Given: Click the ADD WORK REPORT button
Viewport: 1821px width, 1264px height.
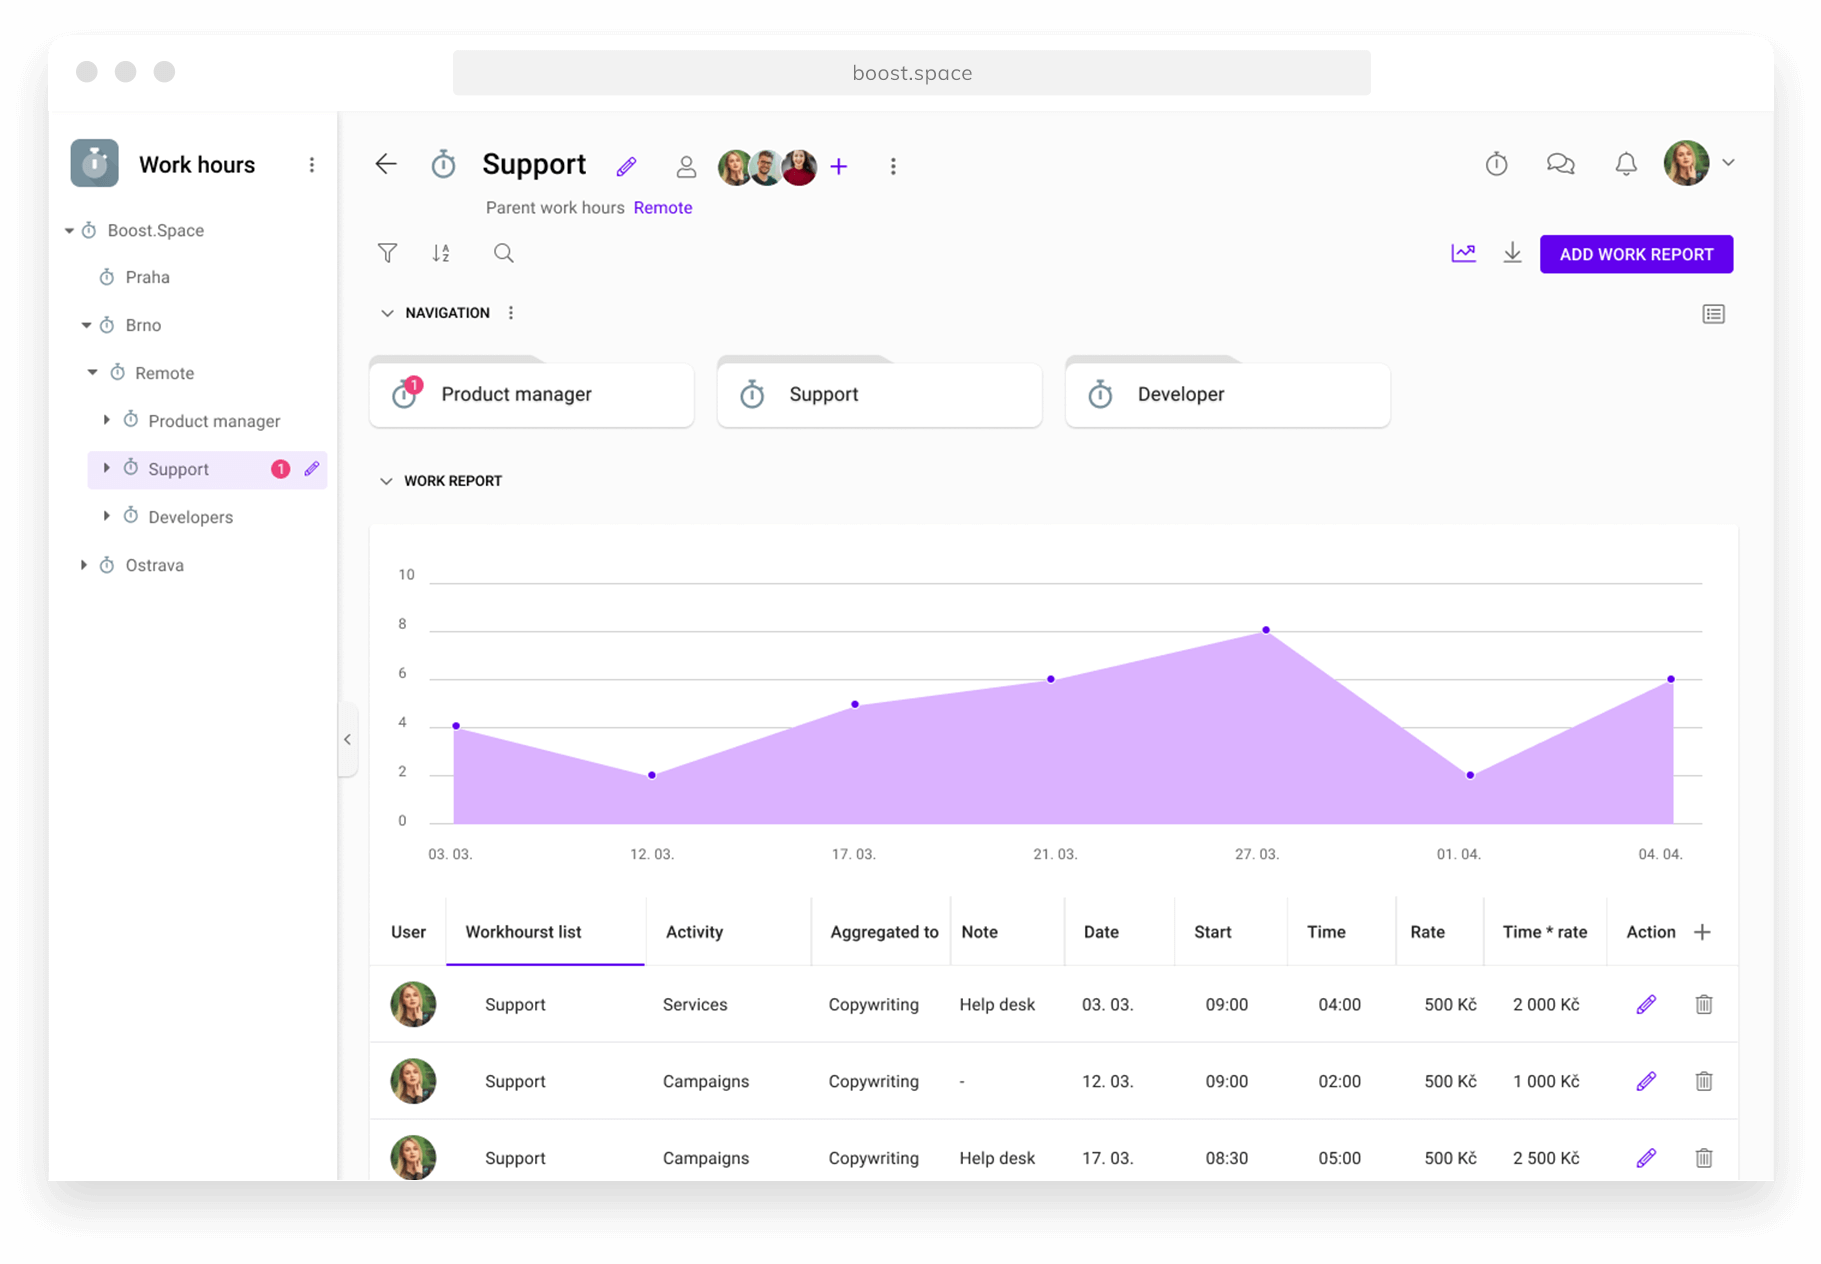Looking at the screenshot, I should pos(1636,254).
